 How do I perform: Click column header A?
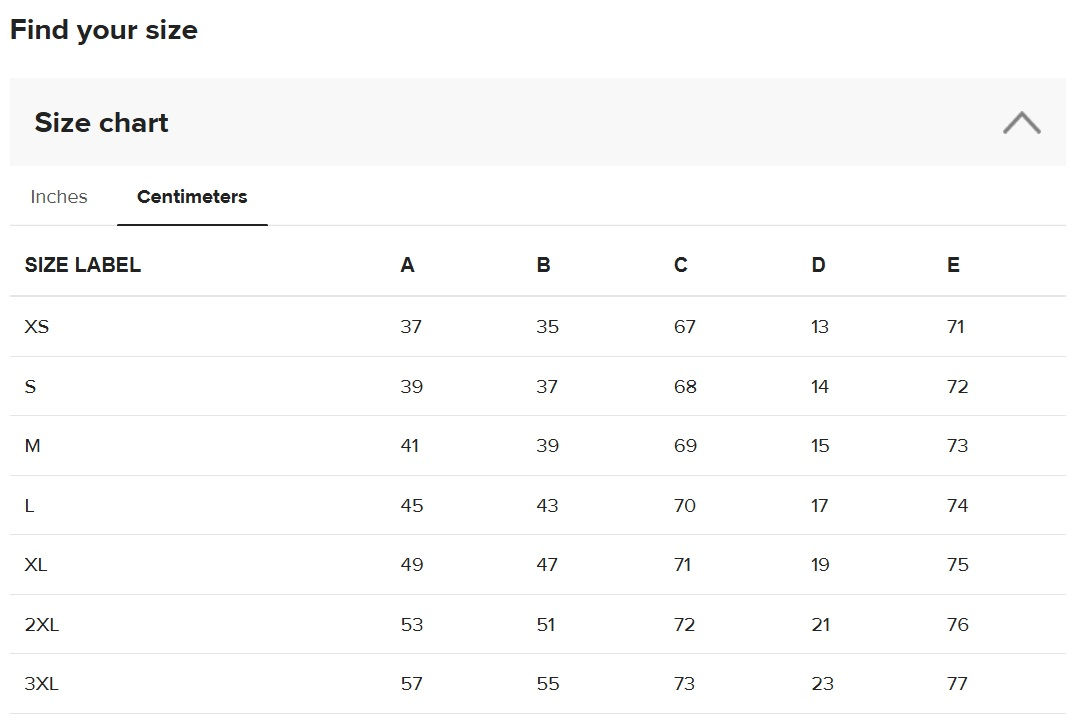(407, 265)
